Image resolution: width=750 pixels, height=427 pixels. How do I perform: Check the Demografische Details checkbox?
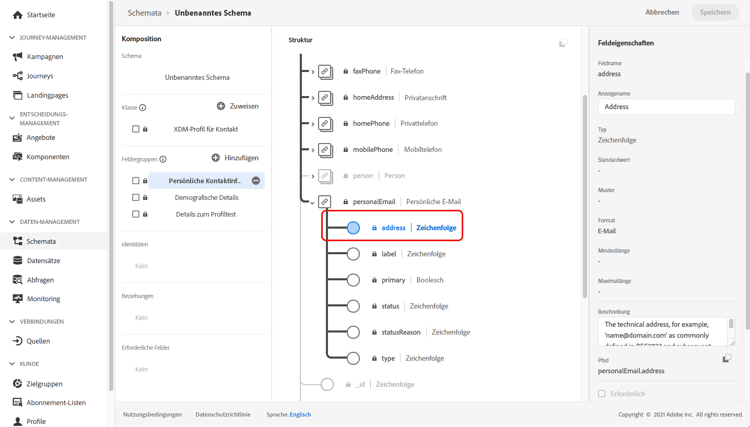(136, 198)
